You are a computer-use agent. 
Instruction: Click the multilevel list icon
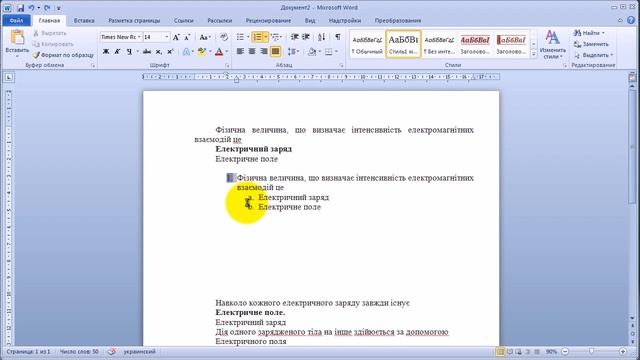pos(276,37)
